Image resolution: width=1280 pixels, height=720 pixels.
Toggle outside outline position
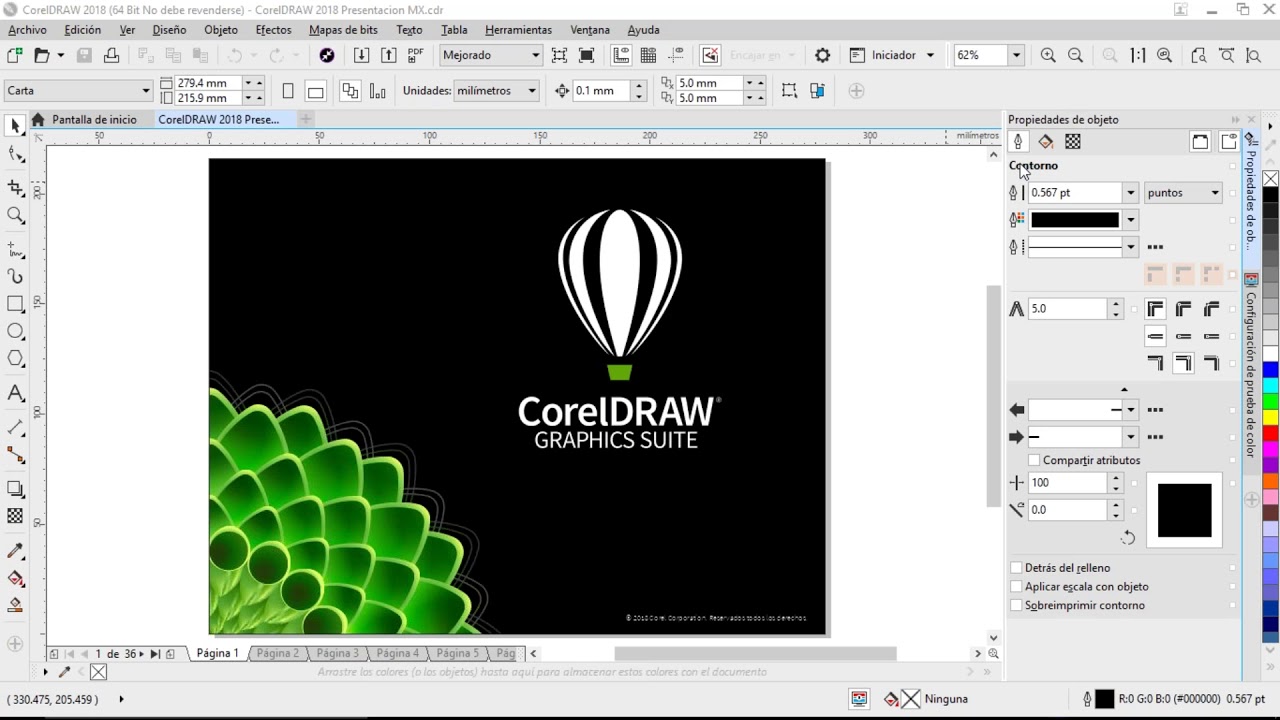point(1155,363)
